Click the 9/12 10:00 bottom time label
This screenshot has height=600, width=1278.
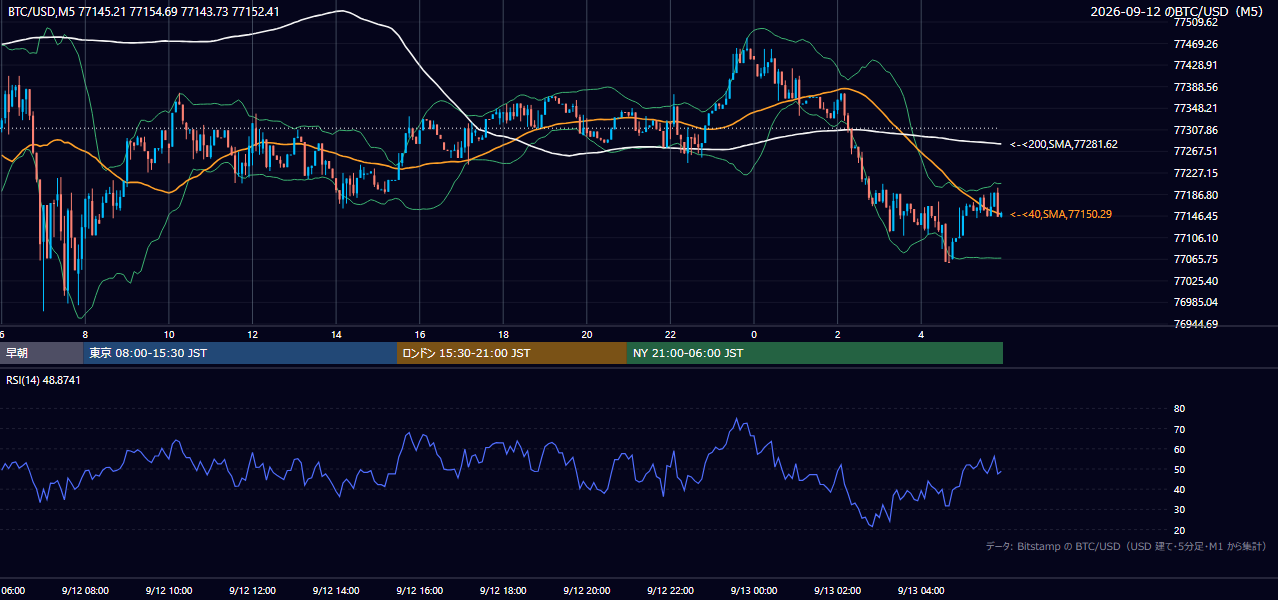[x=169, y=591]
